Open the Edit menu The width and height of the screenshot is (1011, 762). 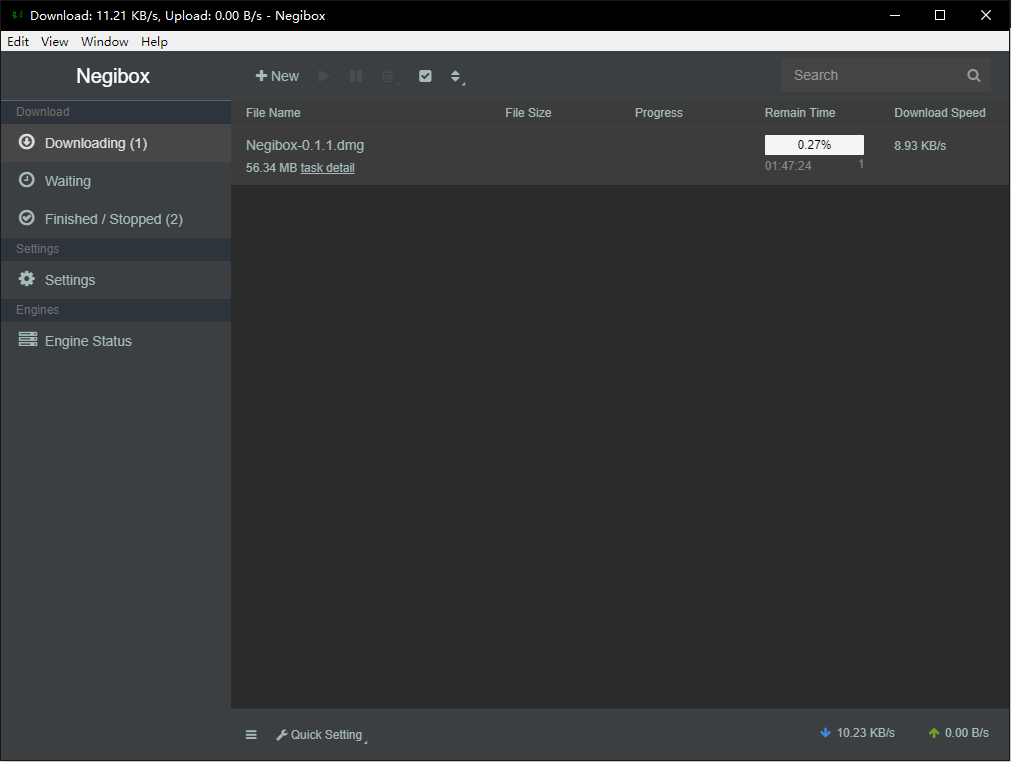(x=18, y=41)
